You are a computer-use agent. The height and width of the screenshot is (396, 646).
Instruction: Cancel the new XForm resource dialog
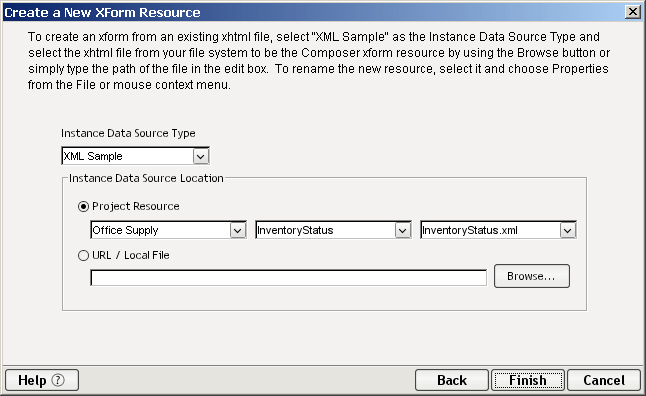pyautogui.click(x=604, y=380)
